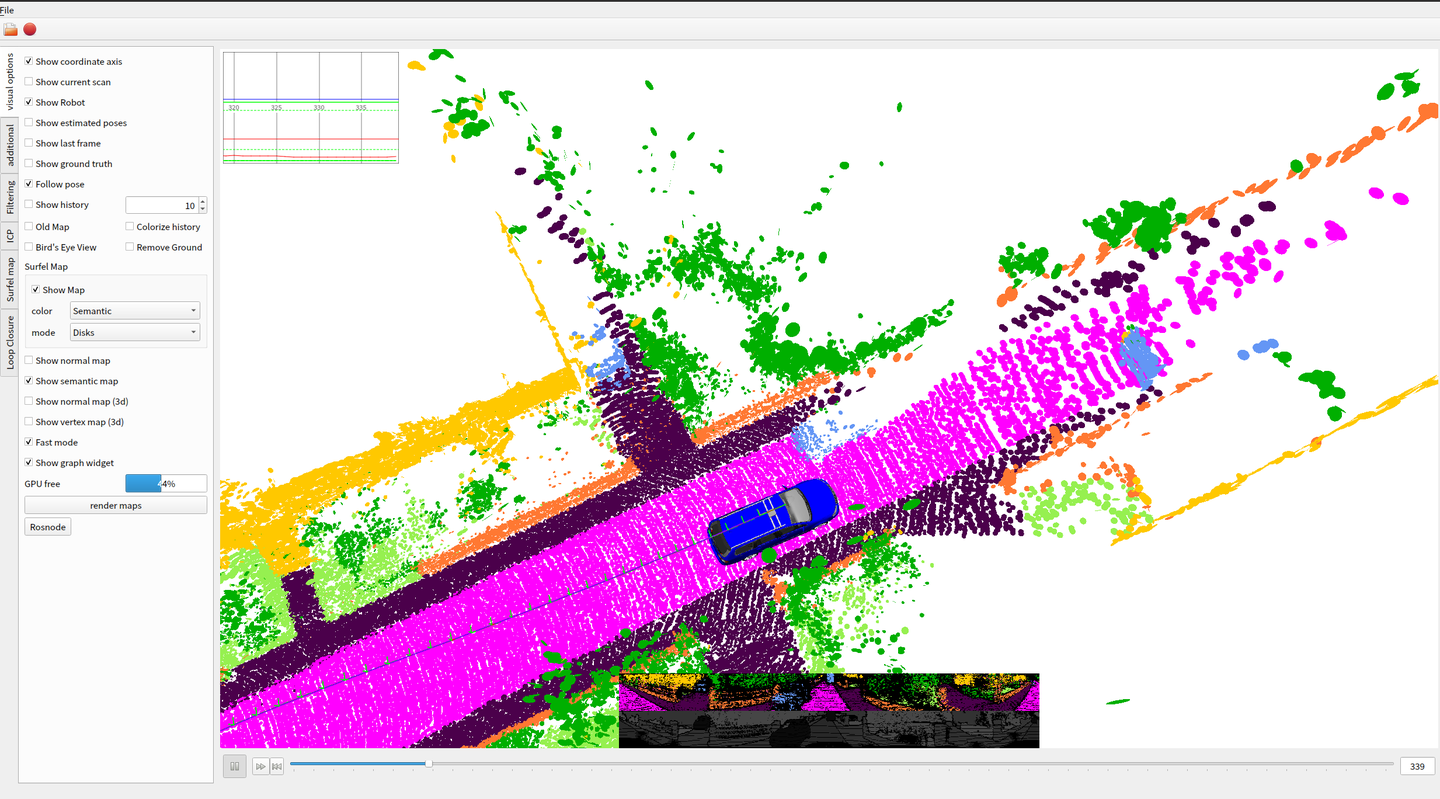1440x799 pixels.
Task: Open the Surfel Map color dropdown set to Semantic
Action: (x=134, y=310)
